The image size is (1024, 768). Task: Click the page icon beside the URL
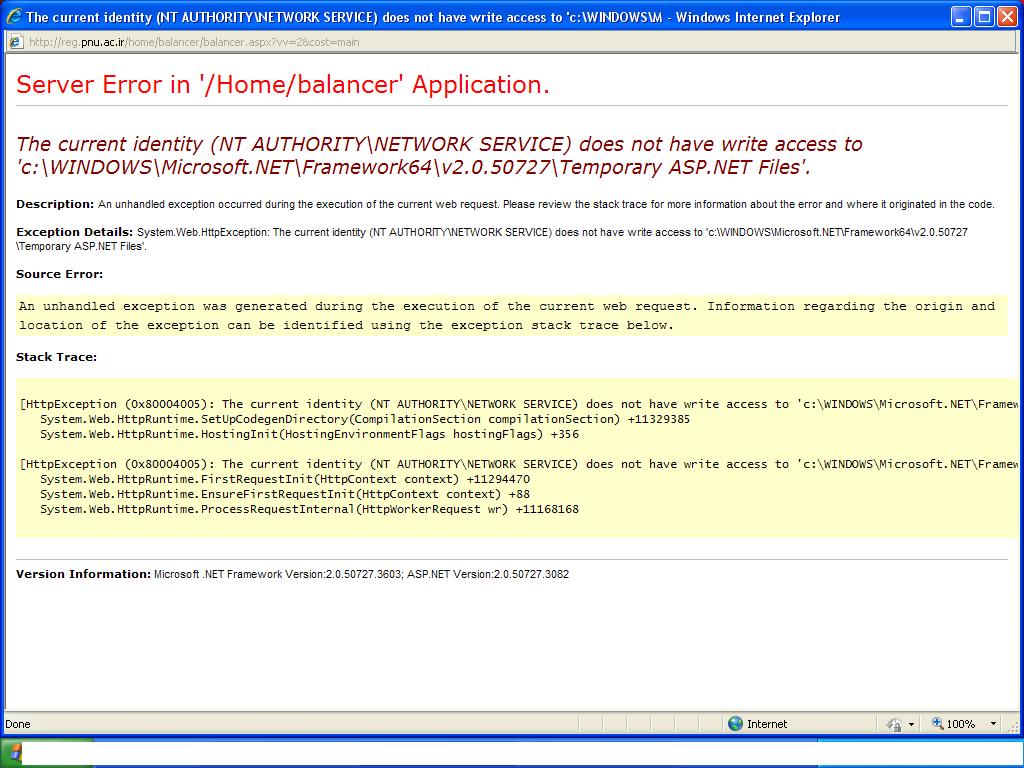[15, 42]
